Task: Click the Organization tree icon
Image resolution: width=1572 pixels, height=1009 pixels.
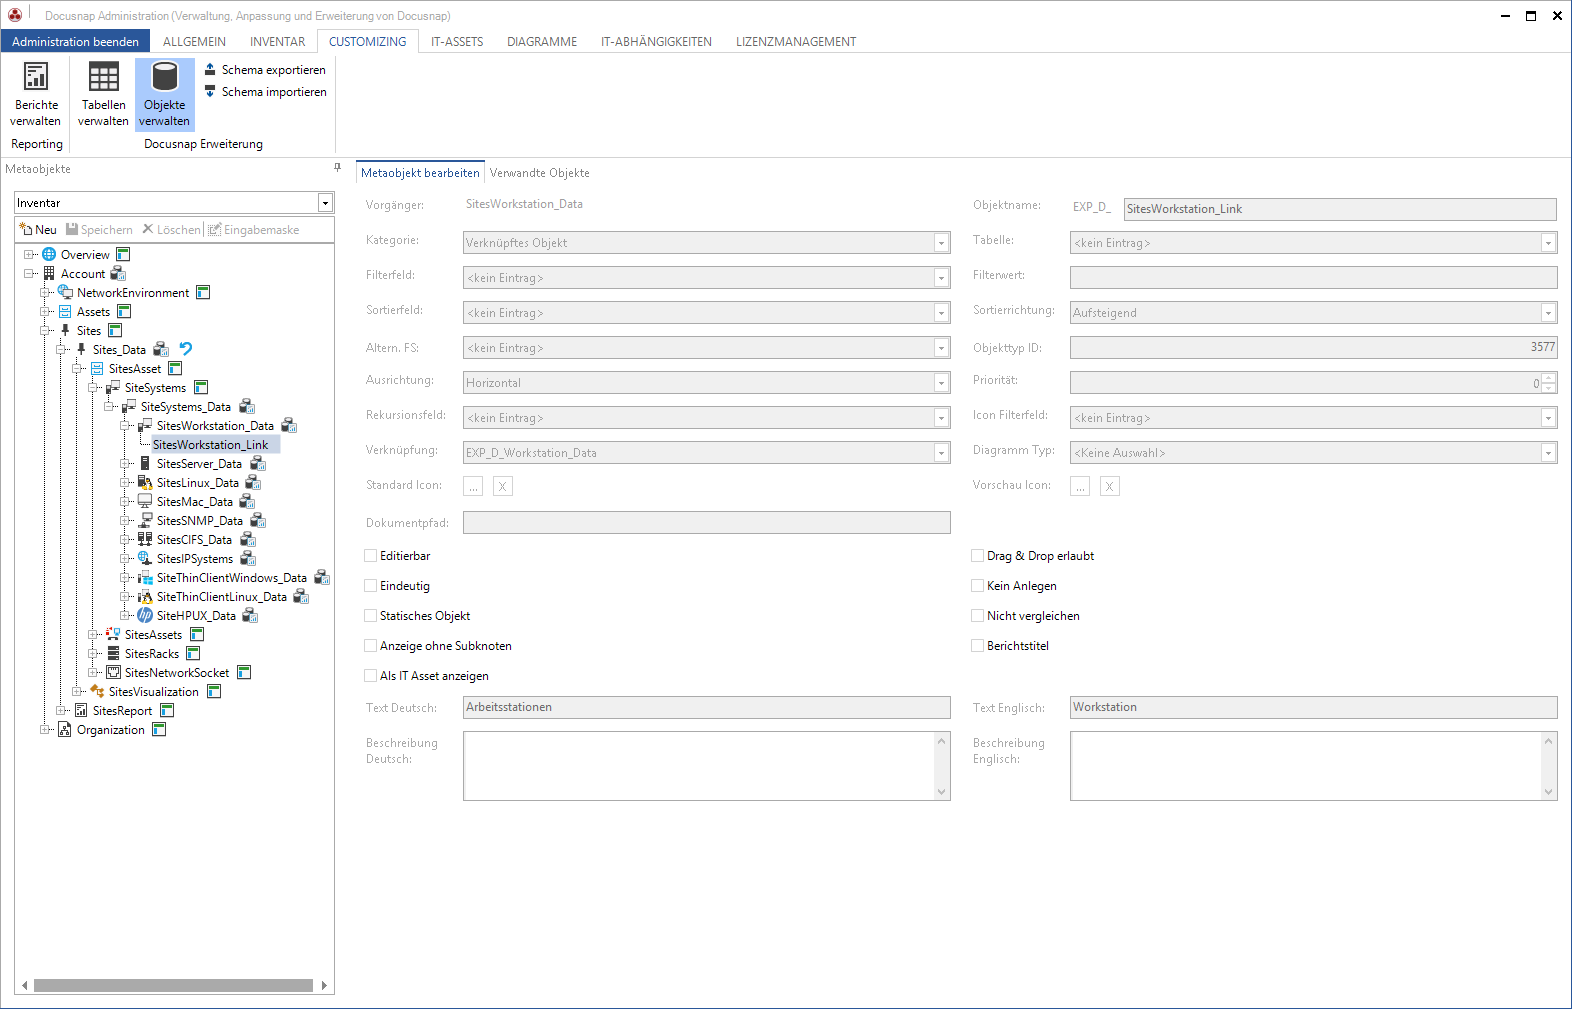Action: 65,730
